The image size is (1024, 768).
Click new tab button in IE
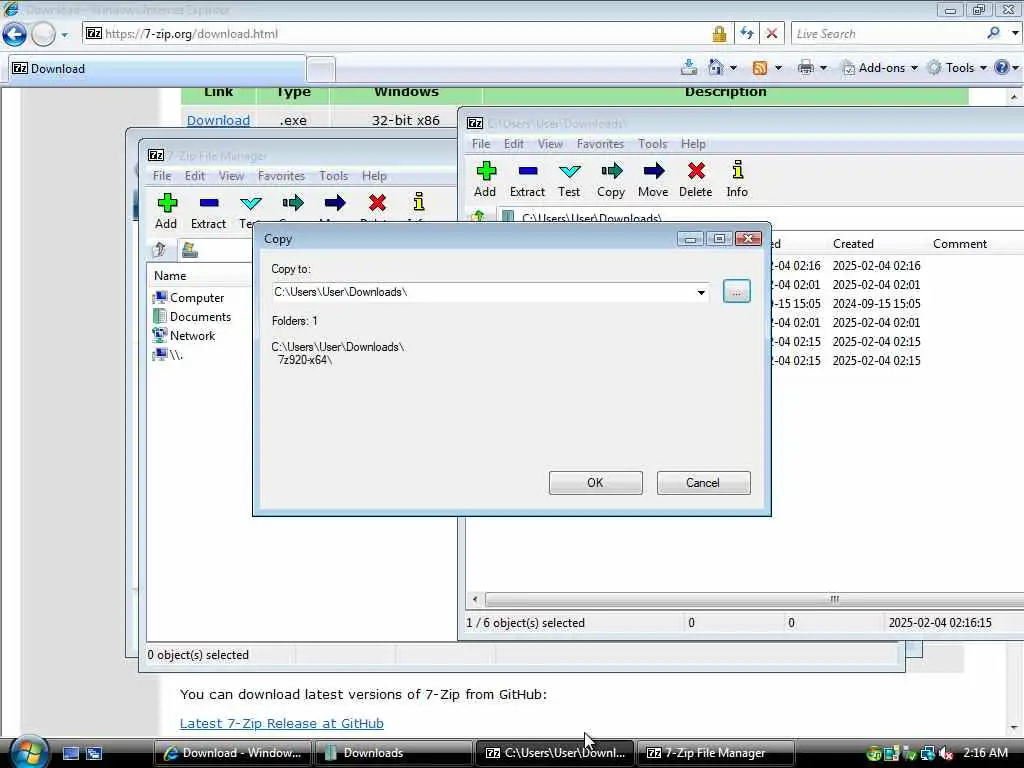point(321,69)
